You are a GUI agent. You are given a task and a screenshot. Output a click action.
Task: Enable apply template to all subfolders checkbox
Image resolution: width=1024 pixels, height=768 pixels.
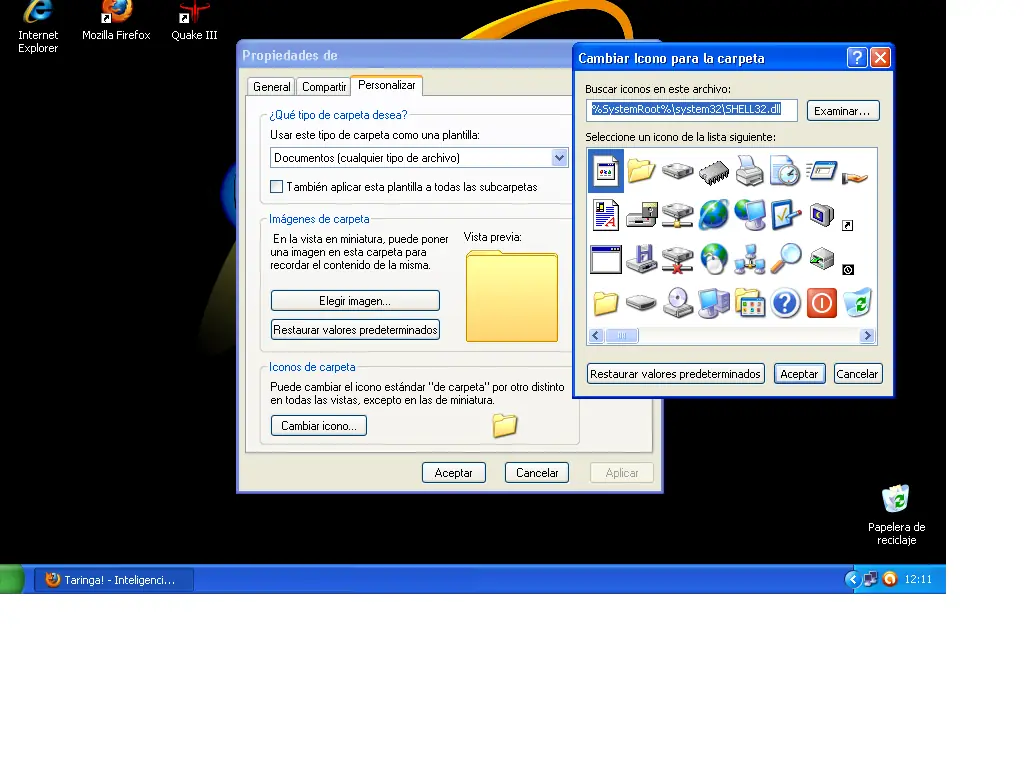pyautogui.click(x=277, y=187)
